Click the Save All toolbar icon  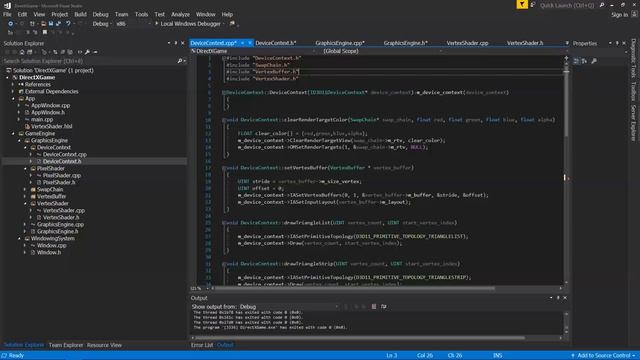tap(58, 24)
